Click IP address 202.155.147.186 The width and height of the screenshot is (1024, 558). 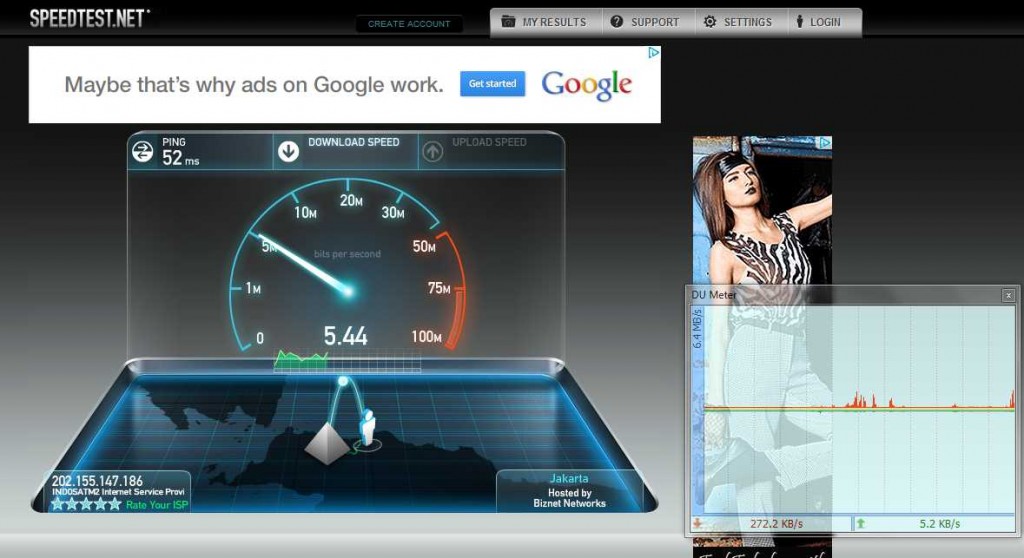pos(97,481)
